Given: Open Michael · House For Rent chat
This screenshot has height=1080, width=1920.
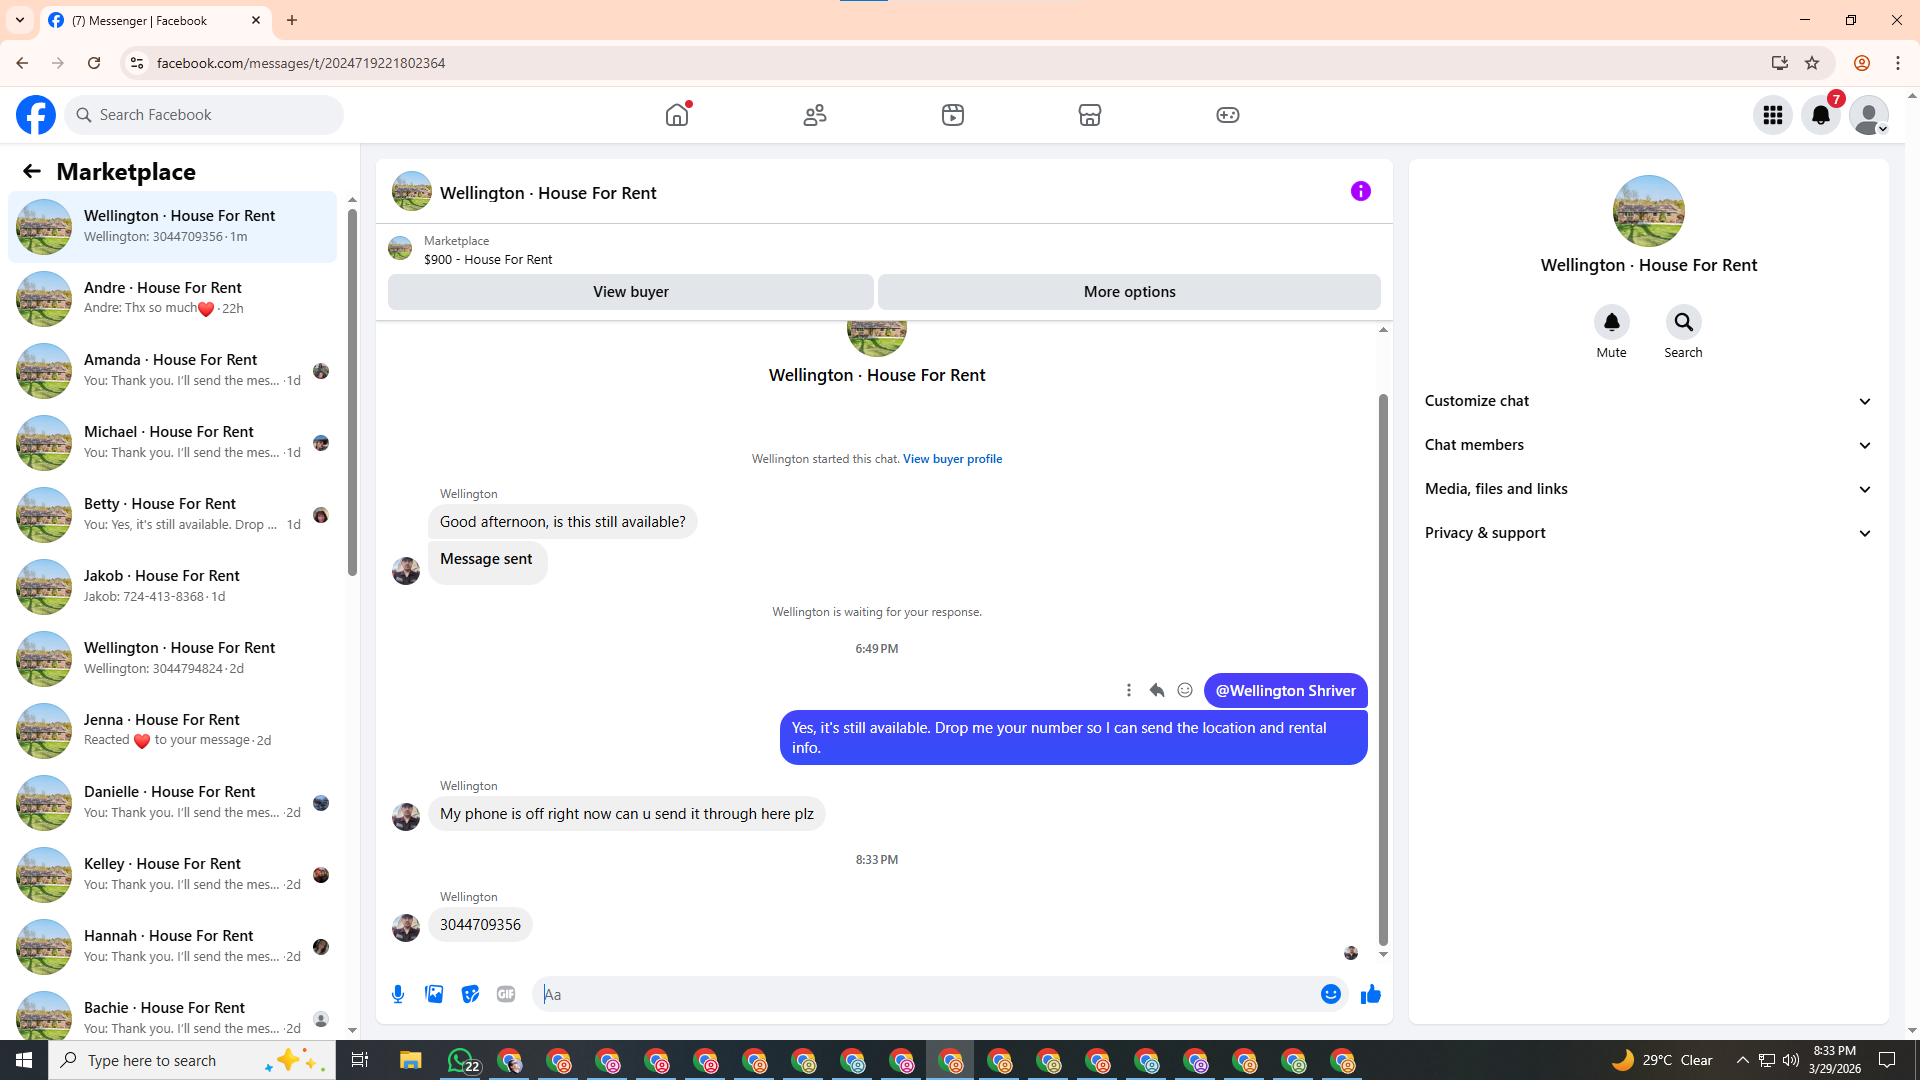Looking at the screenshot, I should [172, 442].
